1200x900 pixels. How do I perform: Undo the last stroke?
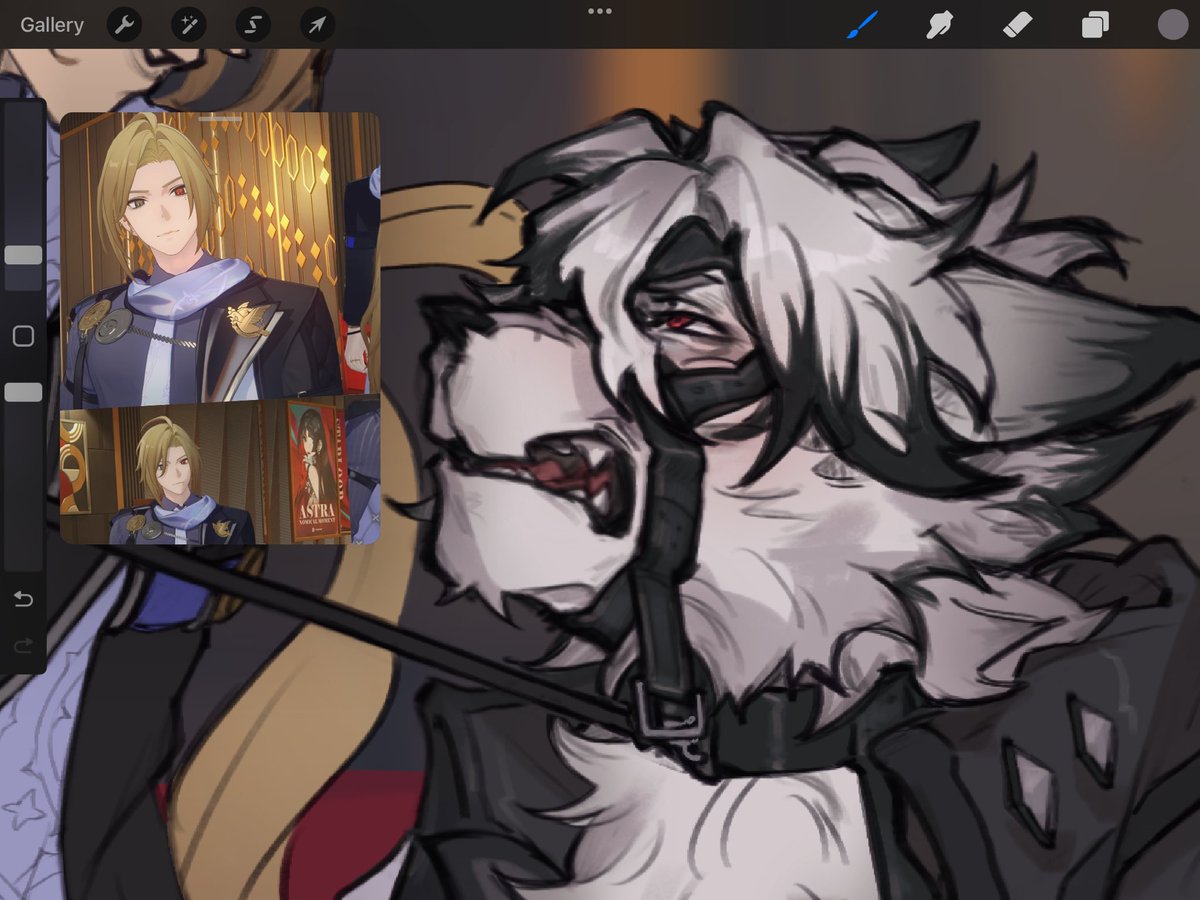(x=23, y=600)
